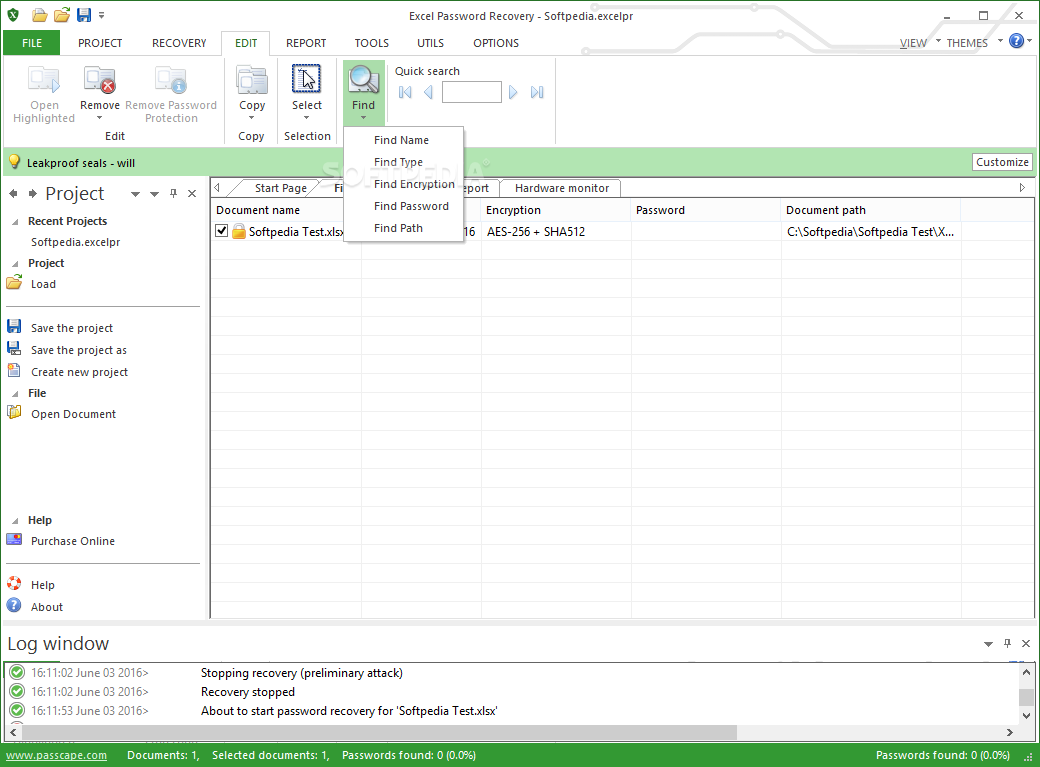Open the Start Page tab
This screenshot has height=767, width=1040.
[281, 188]
